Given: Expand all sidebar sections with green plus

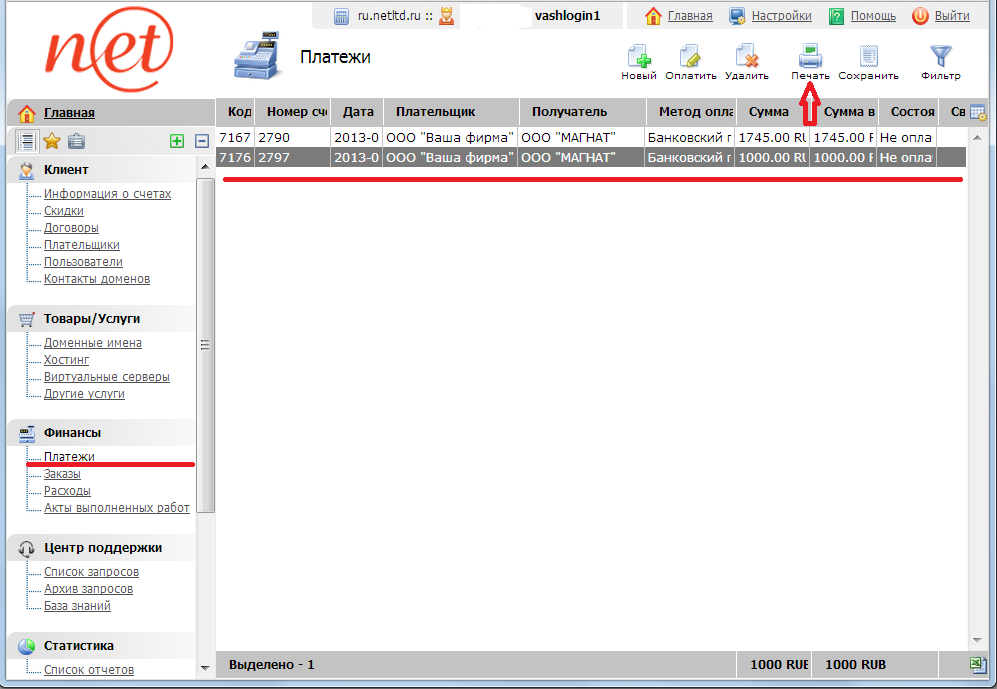Looking at the screenshot, I should 177,141.
